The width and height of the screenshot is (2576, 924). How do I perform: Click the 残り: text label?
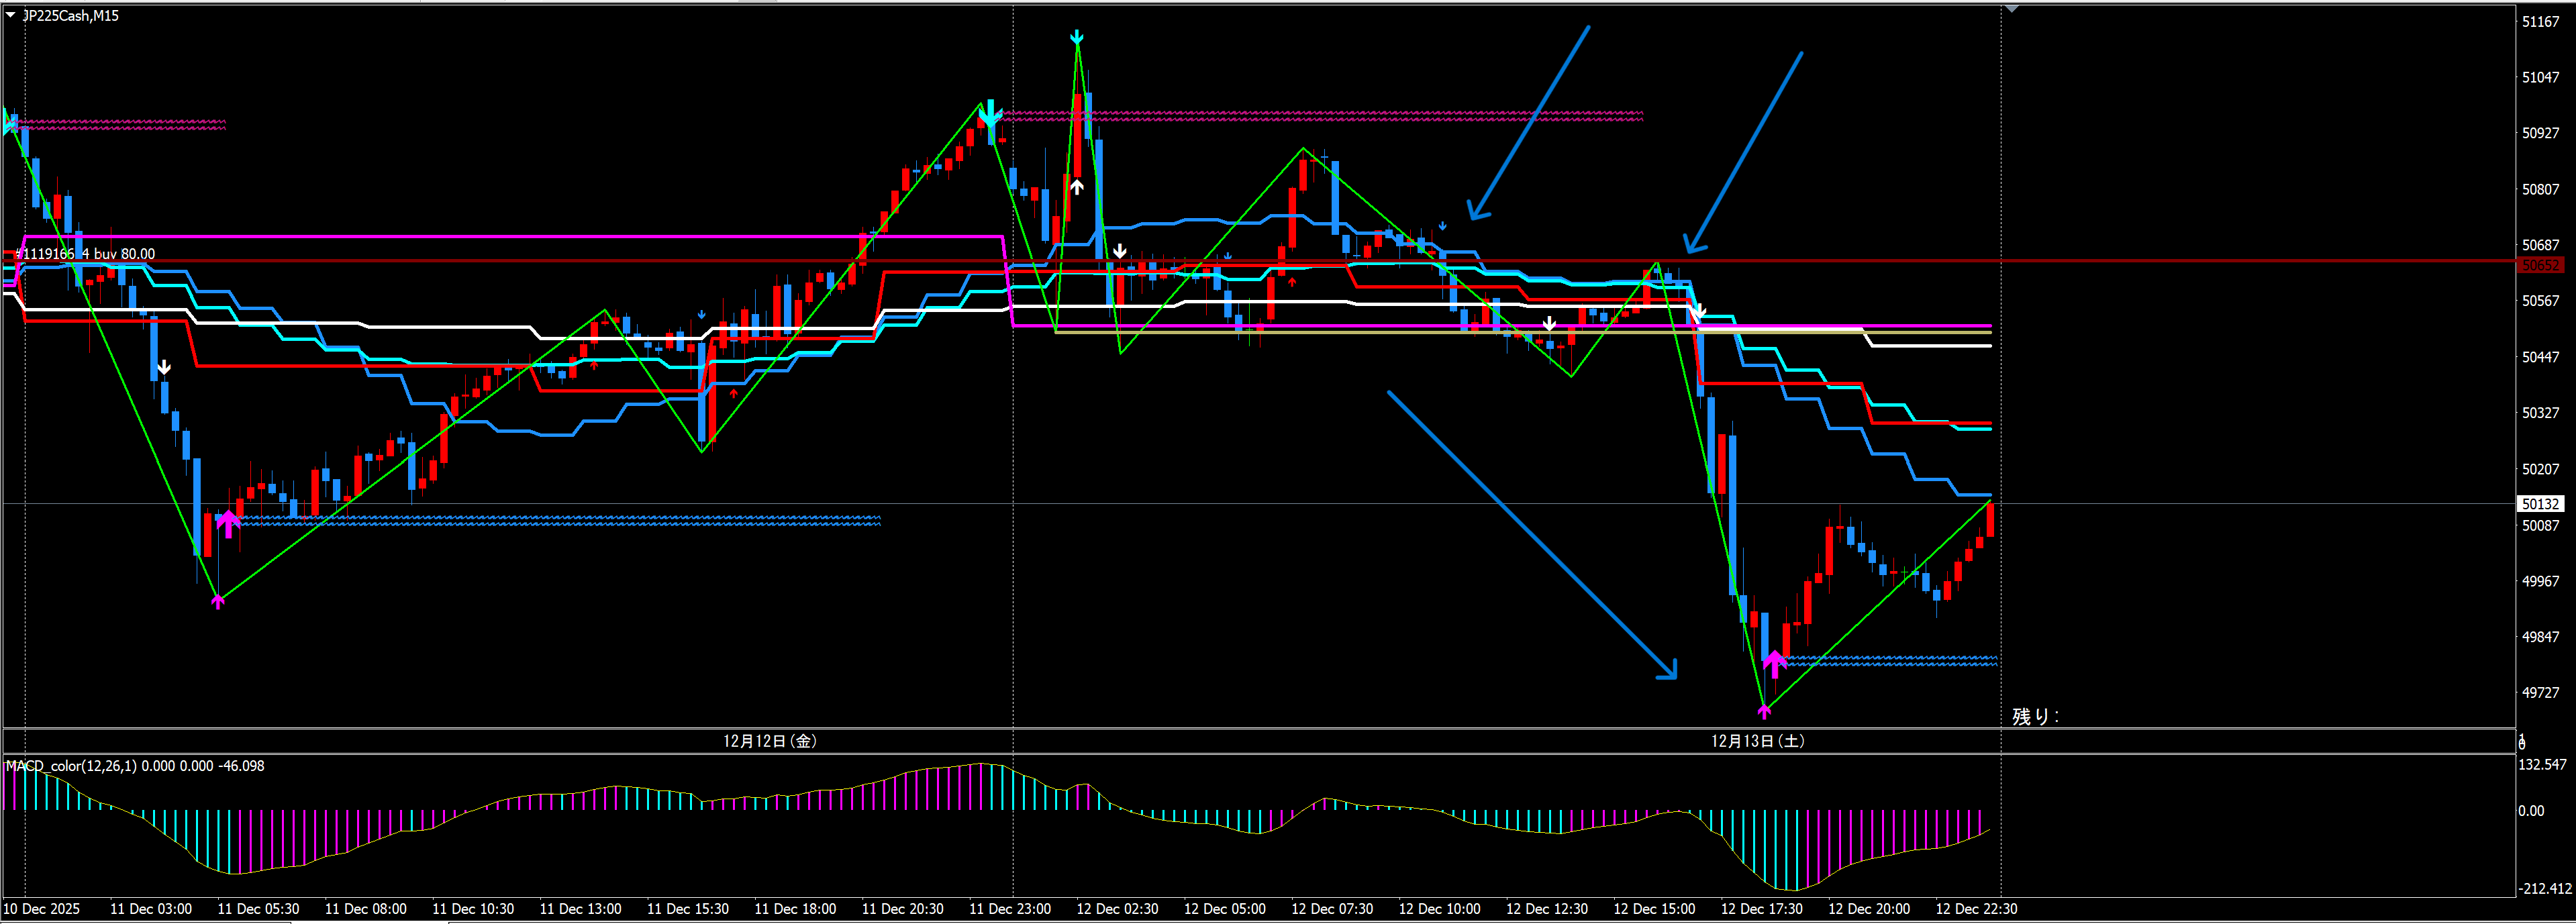[x=2035, y=716]
